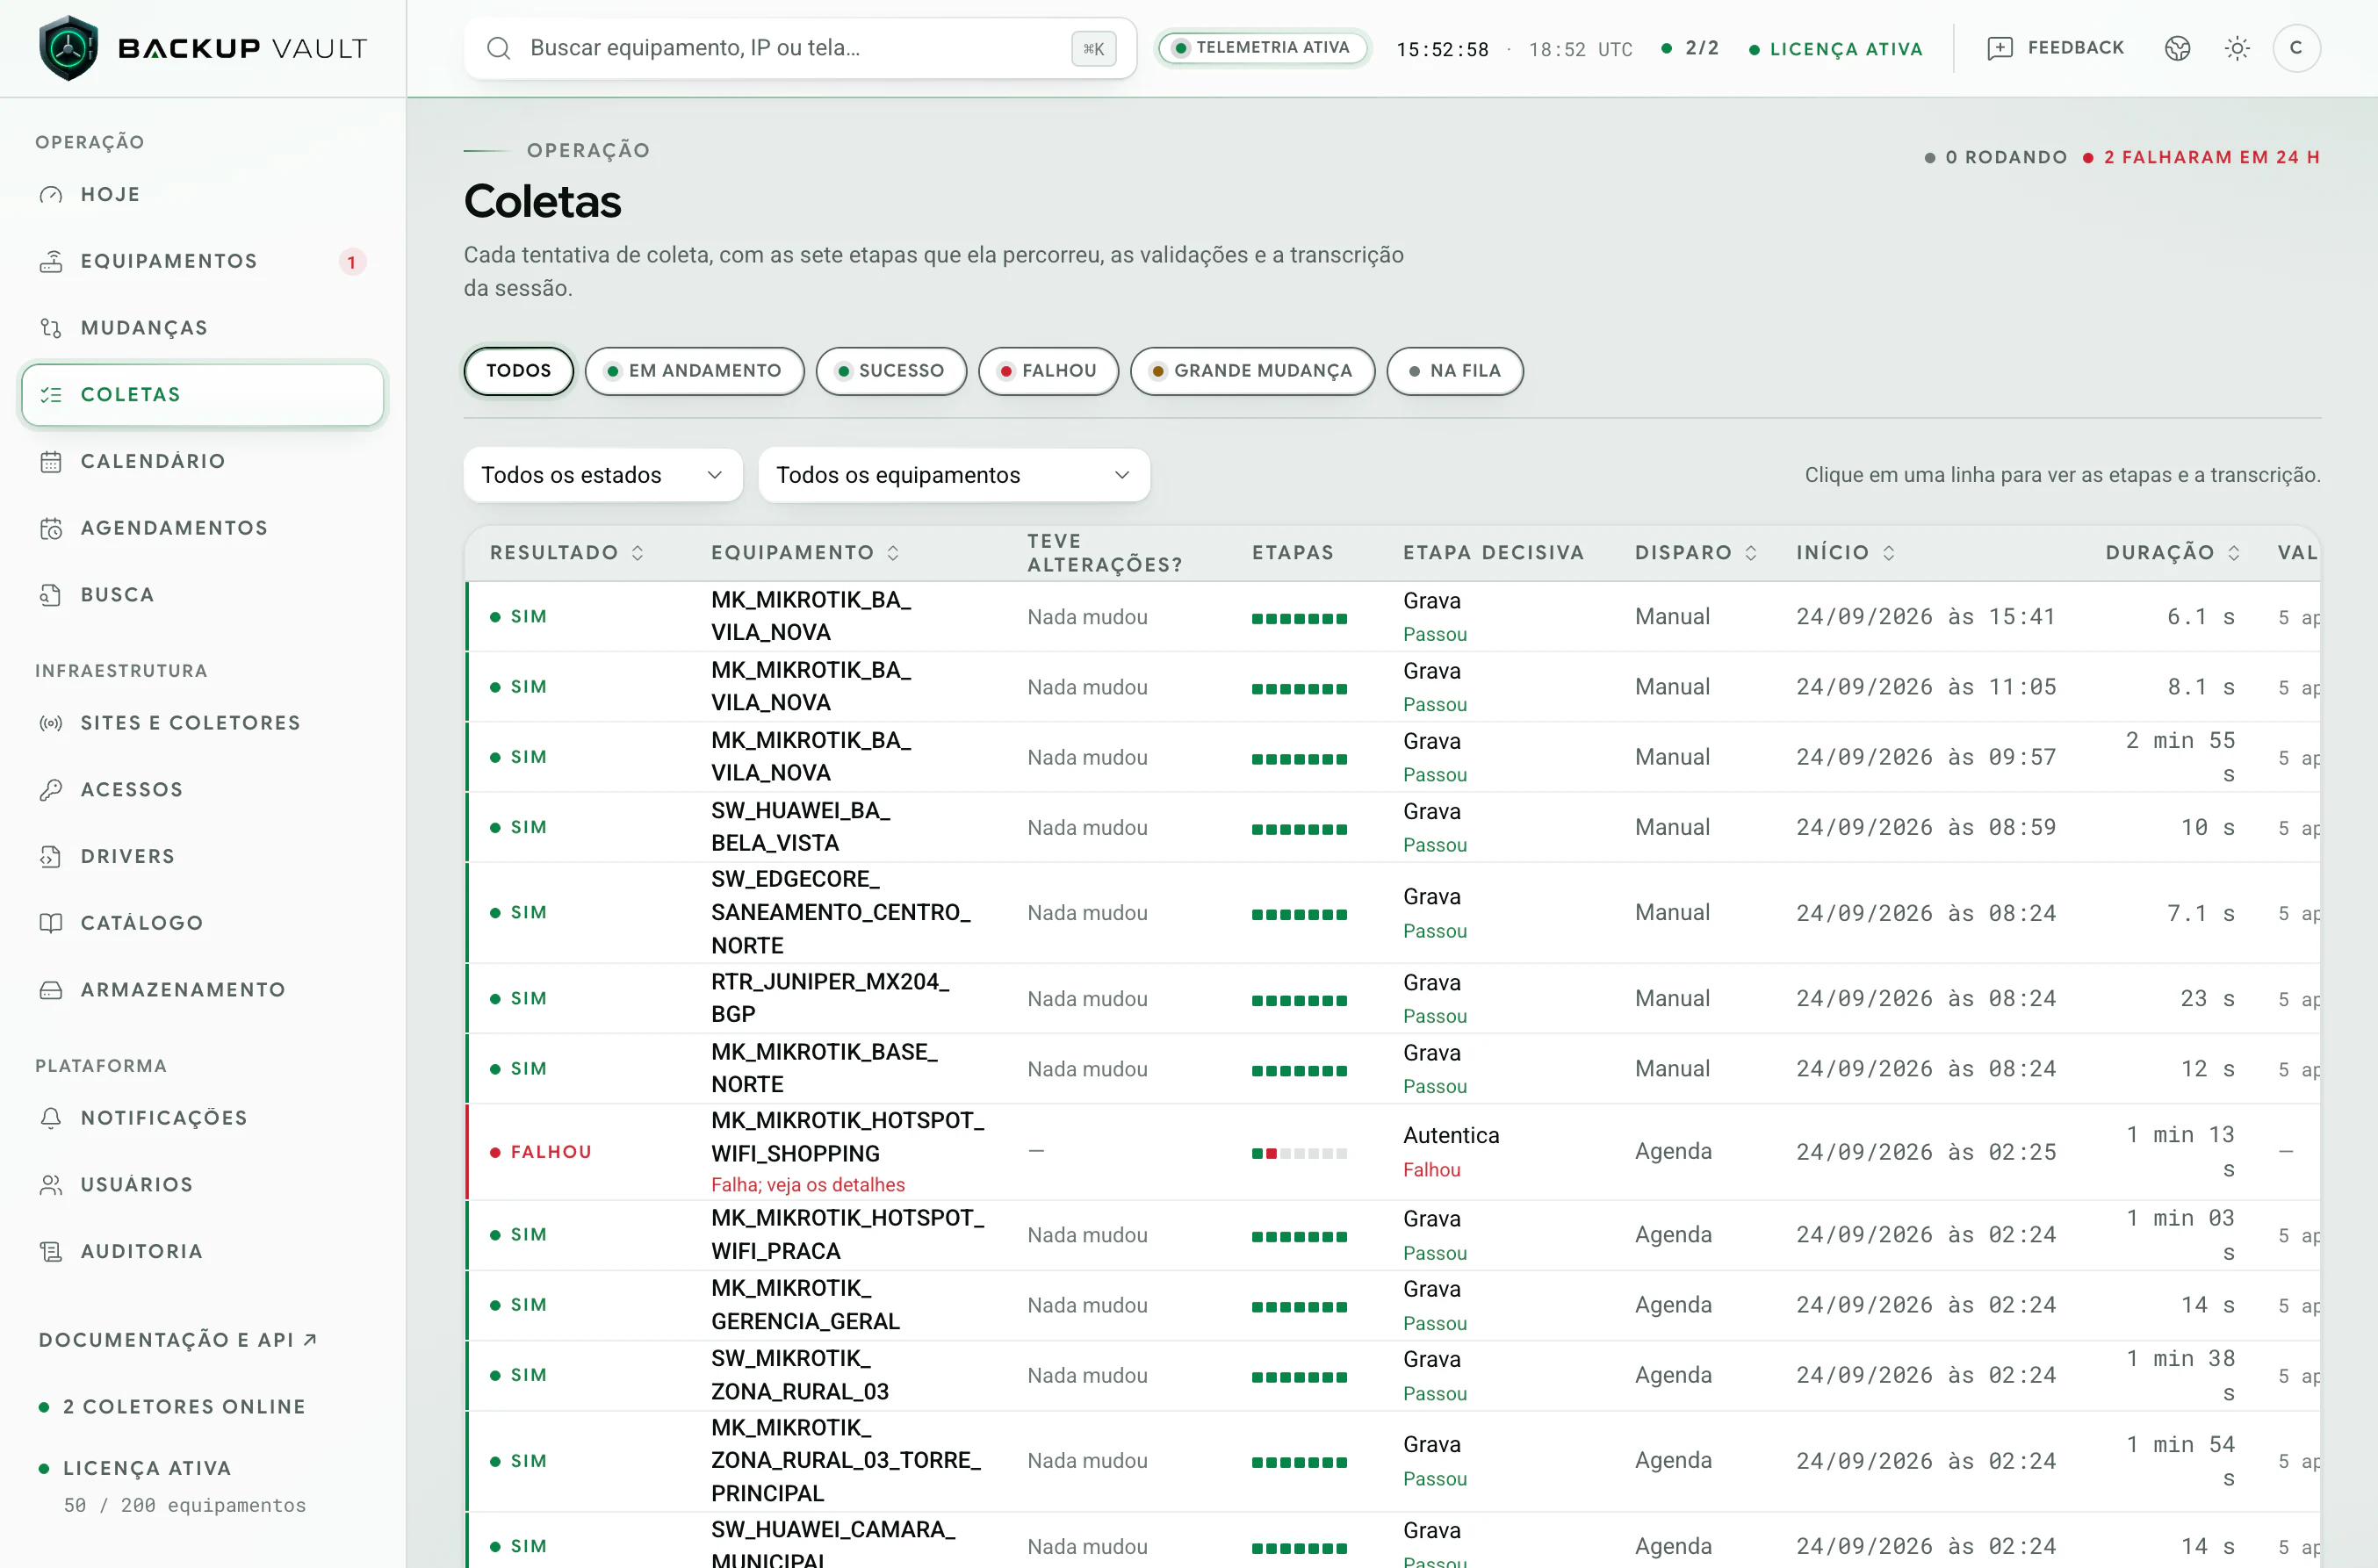Open the Hoje dashboard icon
The height and width of the screenshot is (1568, 2378).
[51, 195]
